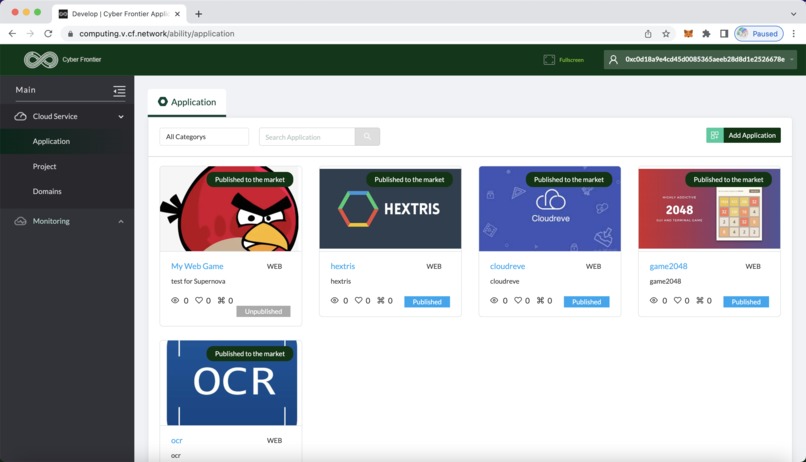Click Published to the market badge on hextris

pyautogui.click(x=409, y=179)
